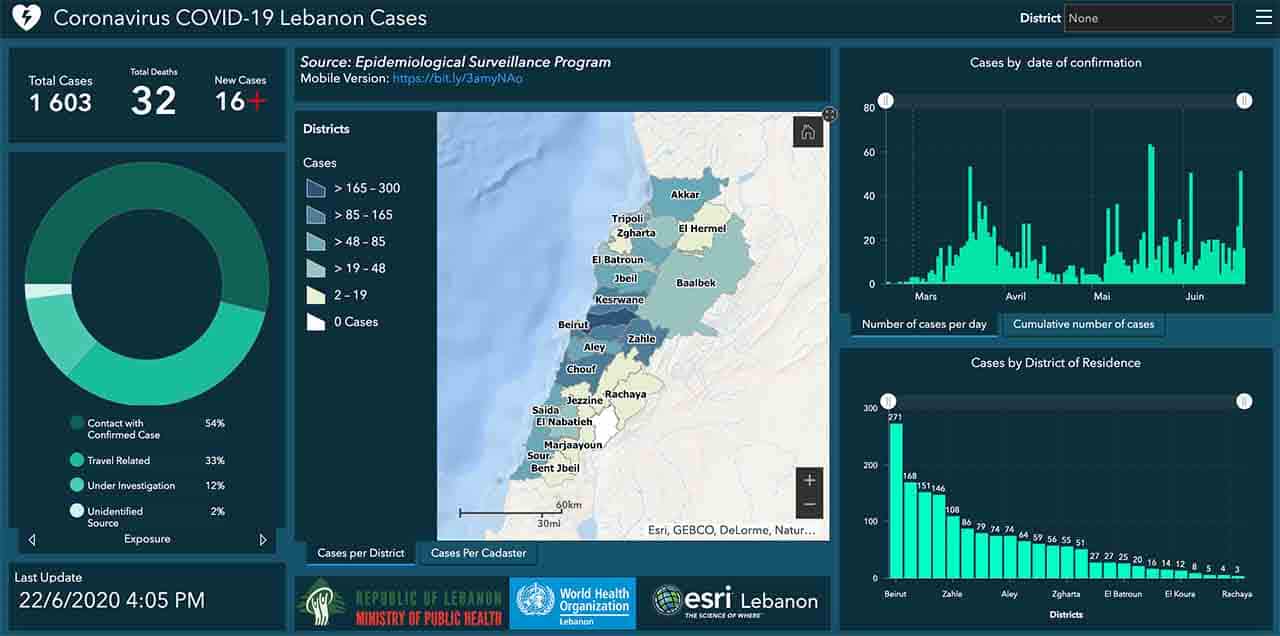Click the World Health Organization logo
The height and width of the screenshot is (636, 1280).
coord(572,603)
